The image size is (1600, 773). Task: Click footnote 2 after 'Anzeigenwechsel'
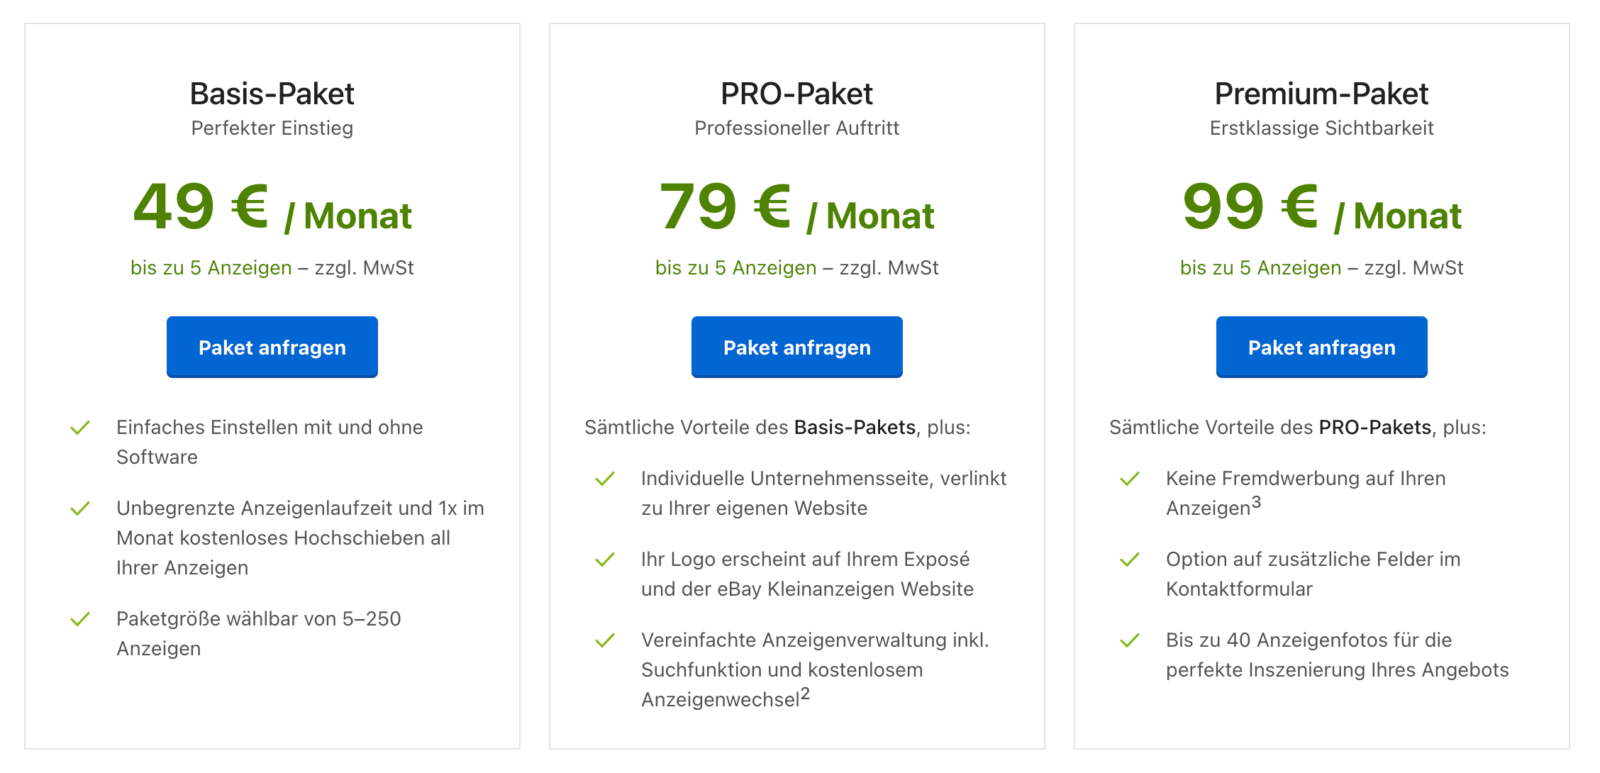point(805,694)
